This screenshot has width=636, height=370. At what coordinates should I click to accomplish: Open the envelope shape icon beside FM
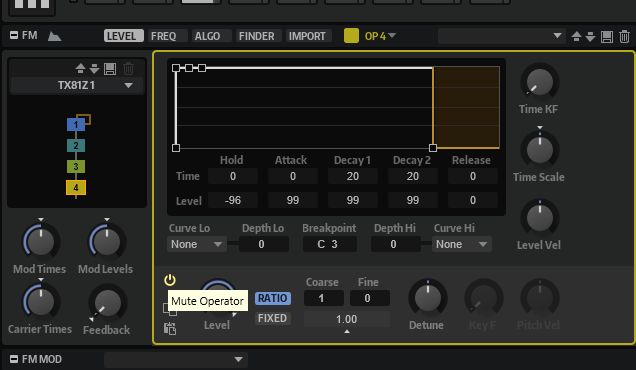(54, 37)
